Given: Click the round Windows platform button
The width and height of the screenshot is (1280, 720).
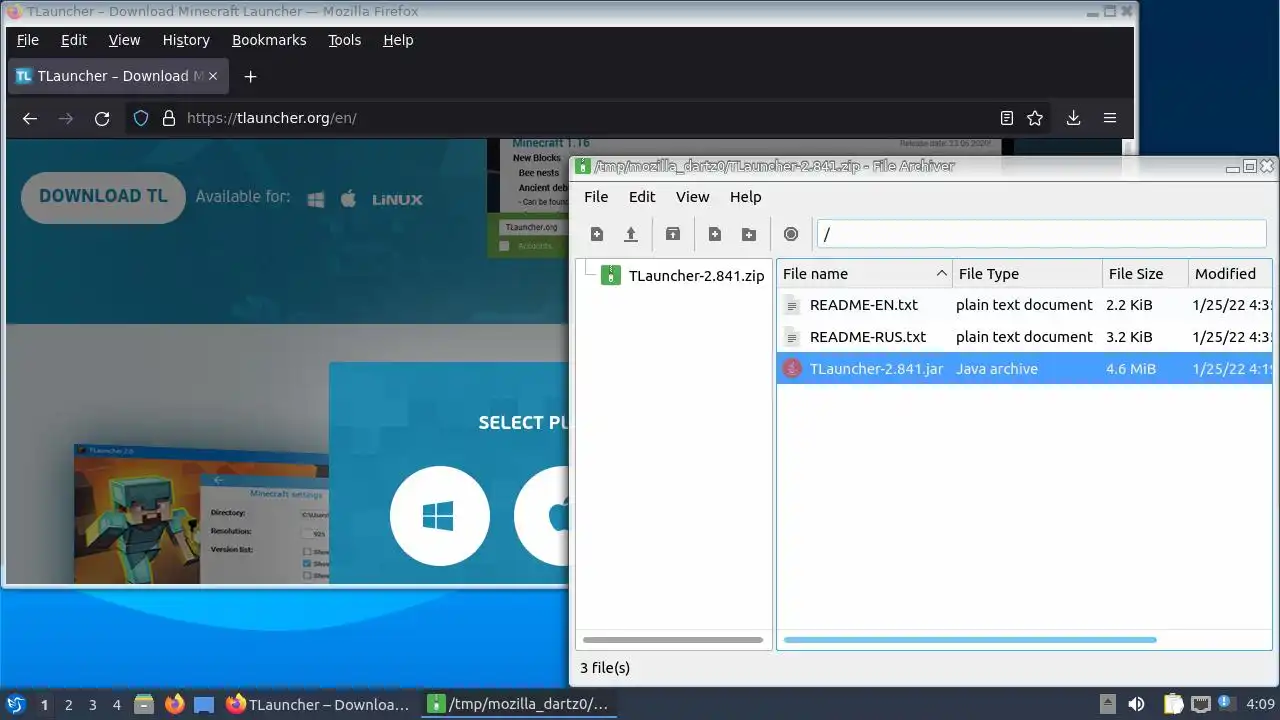Looking at the screenshot, I should coord(439,516).
